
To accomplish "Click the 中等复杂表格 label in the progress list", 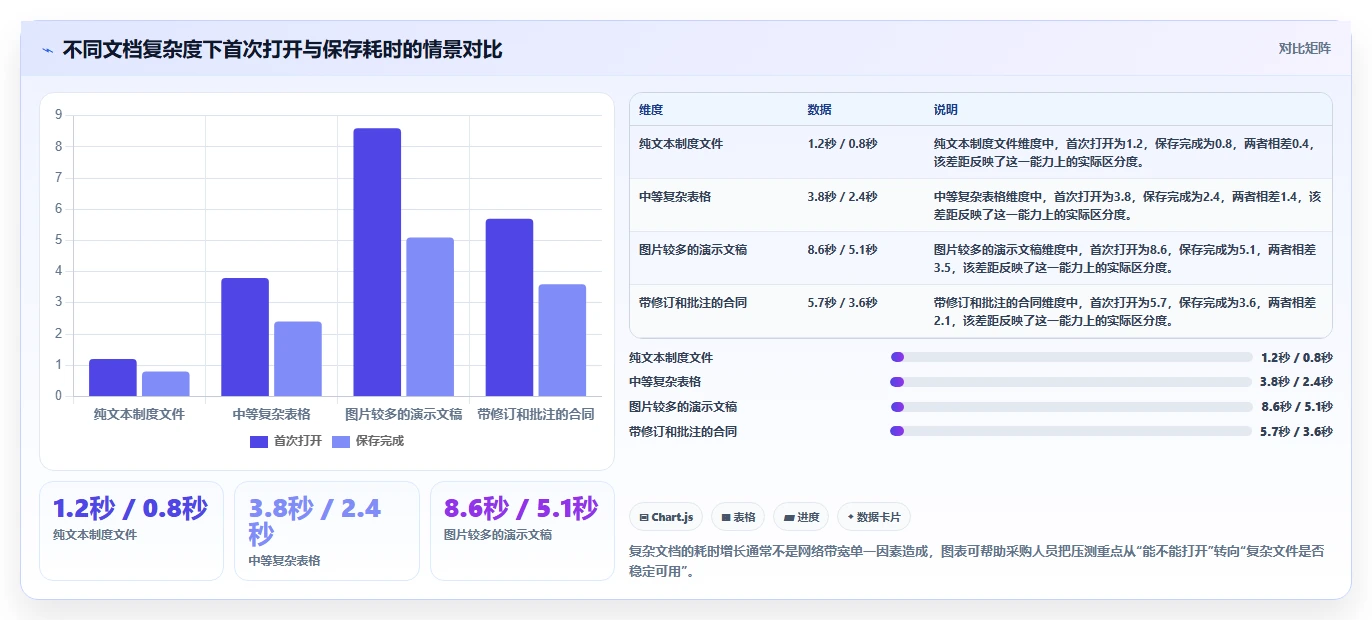I will tap(665, 382).
